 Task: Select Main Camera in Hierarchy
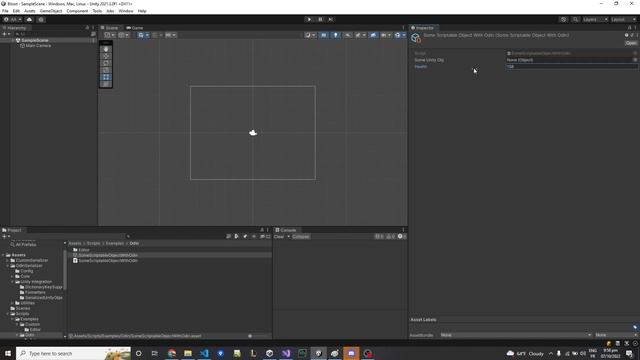38,46
